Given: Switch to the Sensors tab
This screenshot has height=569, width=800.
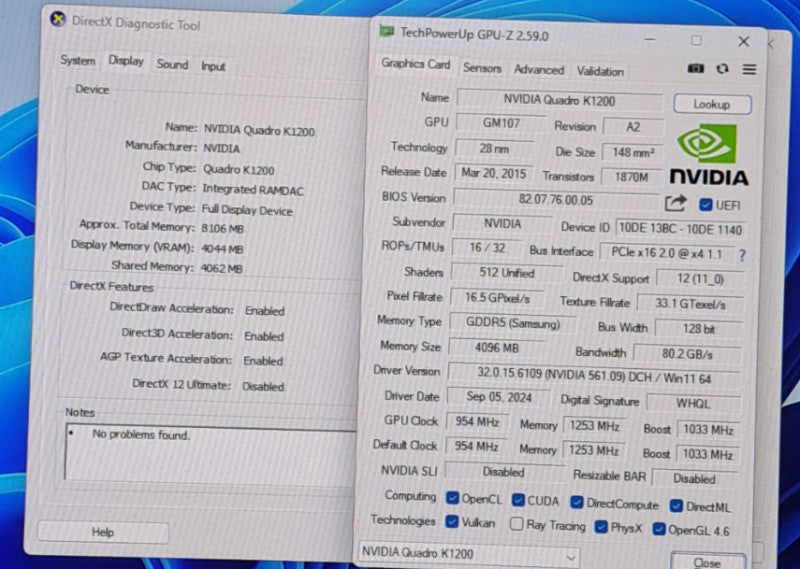Looking at the screenshot, I should click(x=482, y=68).
